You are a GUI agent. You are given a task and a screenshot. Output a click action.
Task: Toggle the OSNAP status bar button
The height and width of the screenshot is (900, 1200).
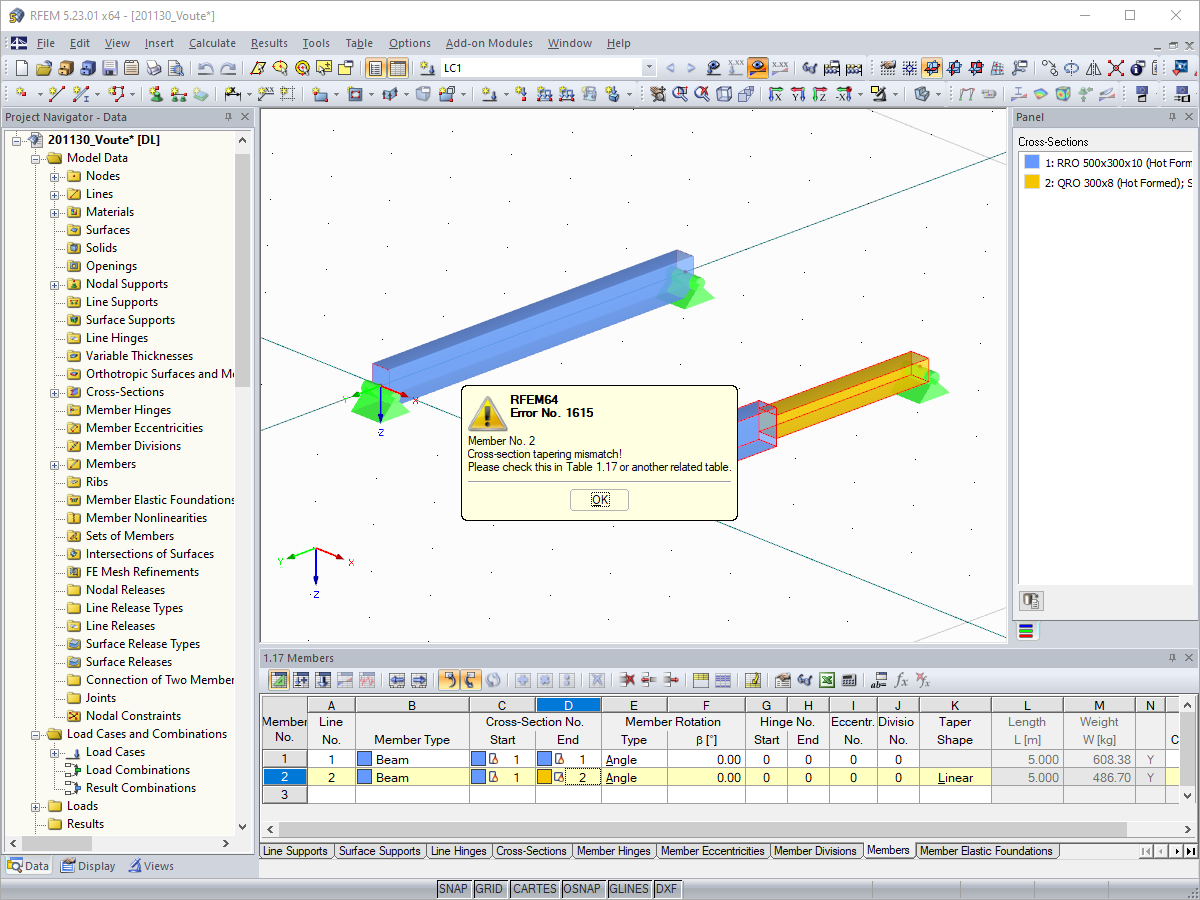tap(582, 889)
